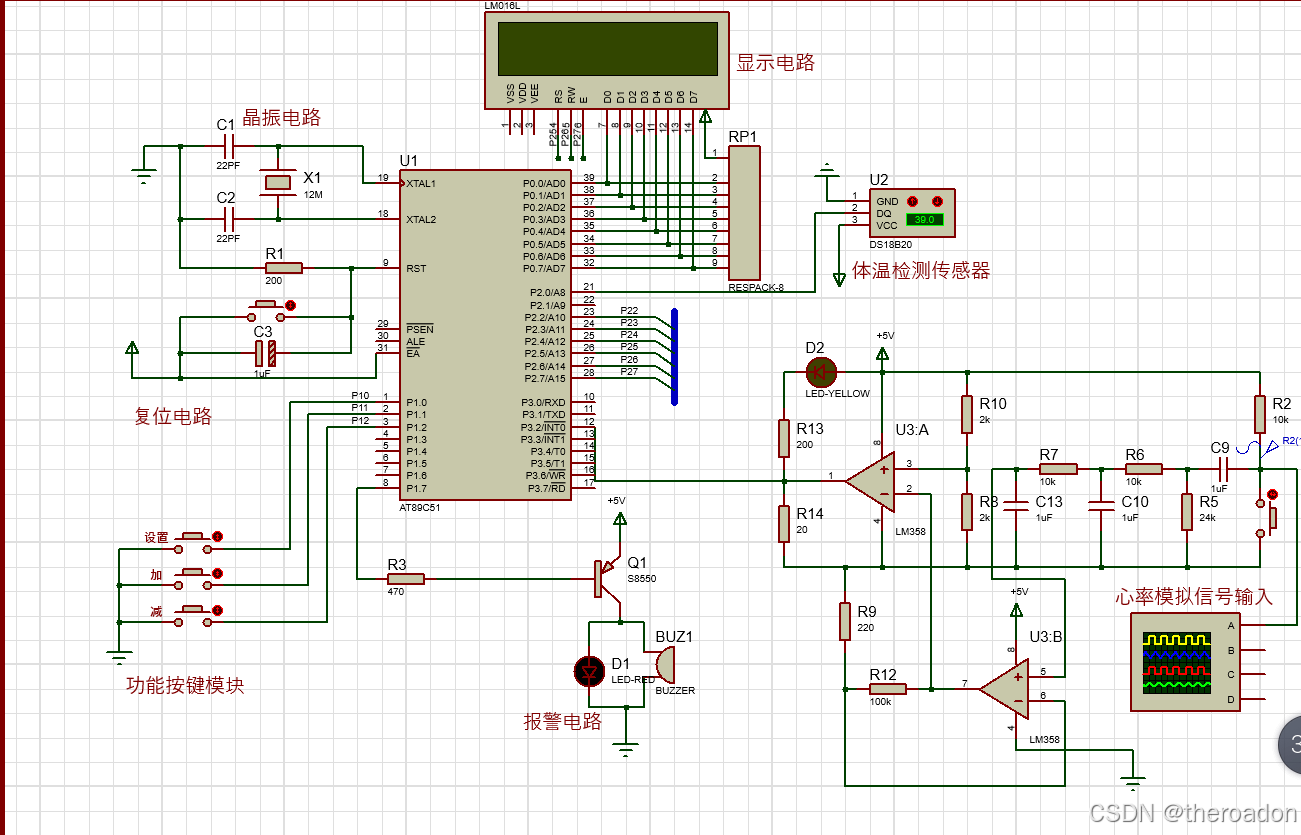This screenshot has height=835, width=1301.
Task: Select capacitor C9 1uF
Action: 1222,468
